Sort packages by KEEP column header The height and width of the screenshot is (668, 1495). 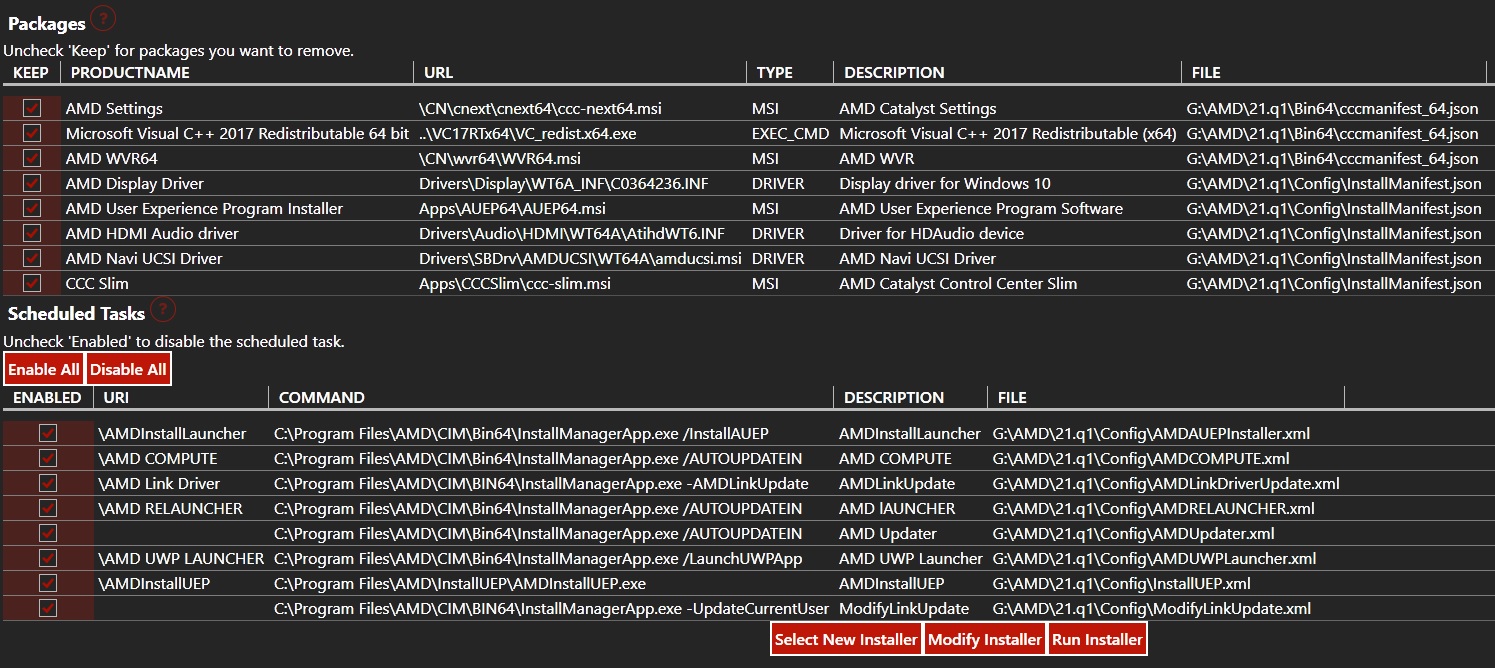click(31, 72)
